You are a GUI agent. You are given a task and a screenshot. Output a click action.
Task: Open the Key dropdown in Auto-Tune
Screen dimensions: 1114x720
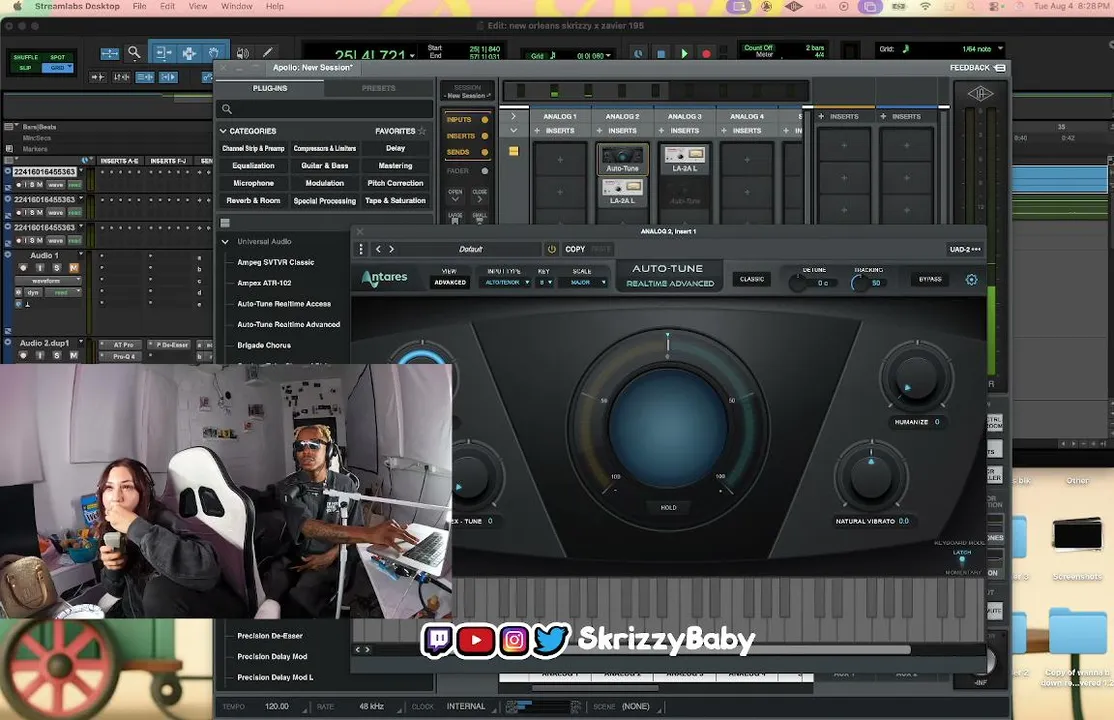tap(545, 282)
